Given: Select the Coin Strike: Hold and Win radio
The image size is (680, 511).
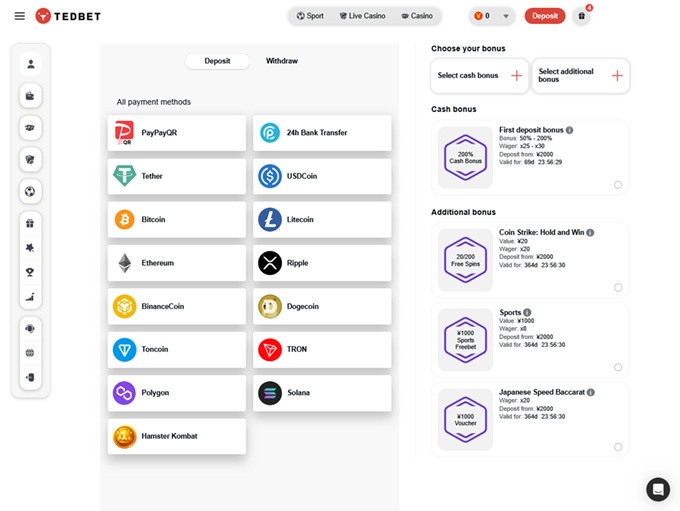Looking at the screenshot, I should tap(618, 287).
